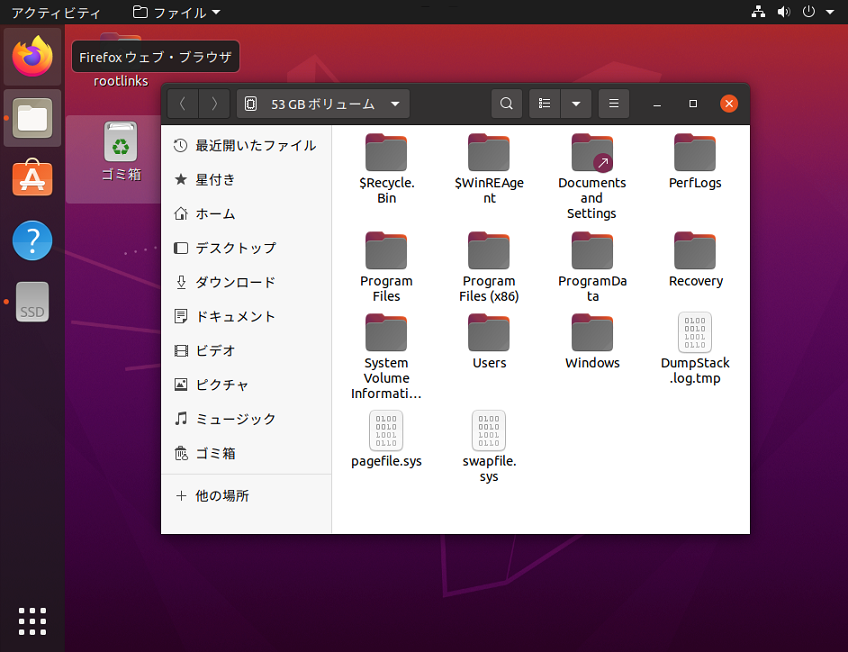Open the rootlinks desktop folder
The image size is (848, 652).
pos(121,81)
